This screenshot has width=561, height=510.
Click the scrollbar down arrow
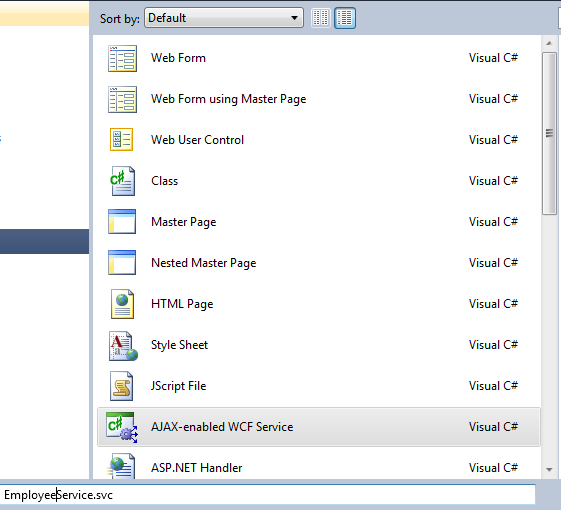pos(549,470)
